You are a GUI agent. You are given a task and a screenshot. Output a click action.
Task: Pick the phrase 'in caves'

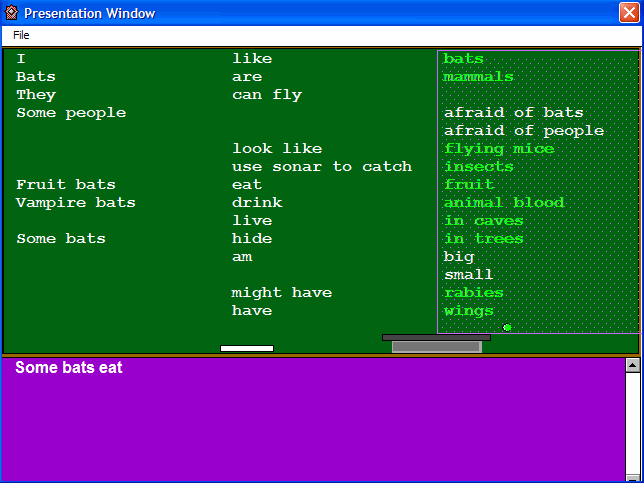coord(484,221)
